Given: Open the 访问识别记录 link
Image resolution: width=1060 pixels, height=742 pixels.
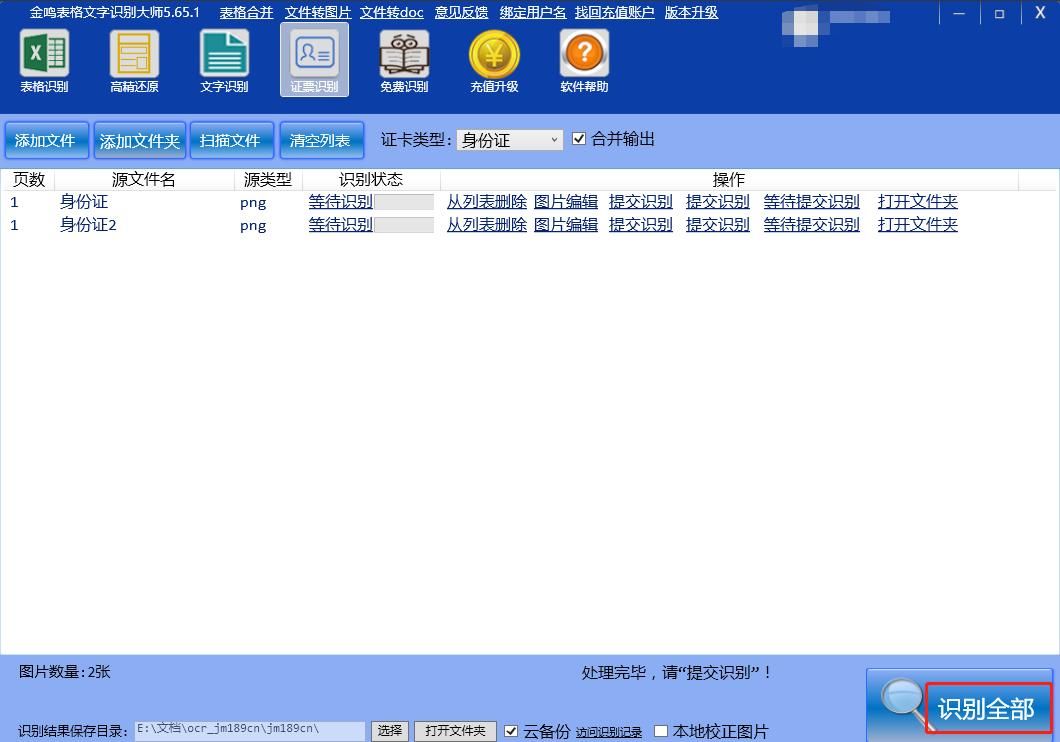Looking at the screenshot, I should tap(608, 732).
